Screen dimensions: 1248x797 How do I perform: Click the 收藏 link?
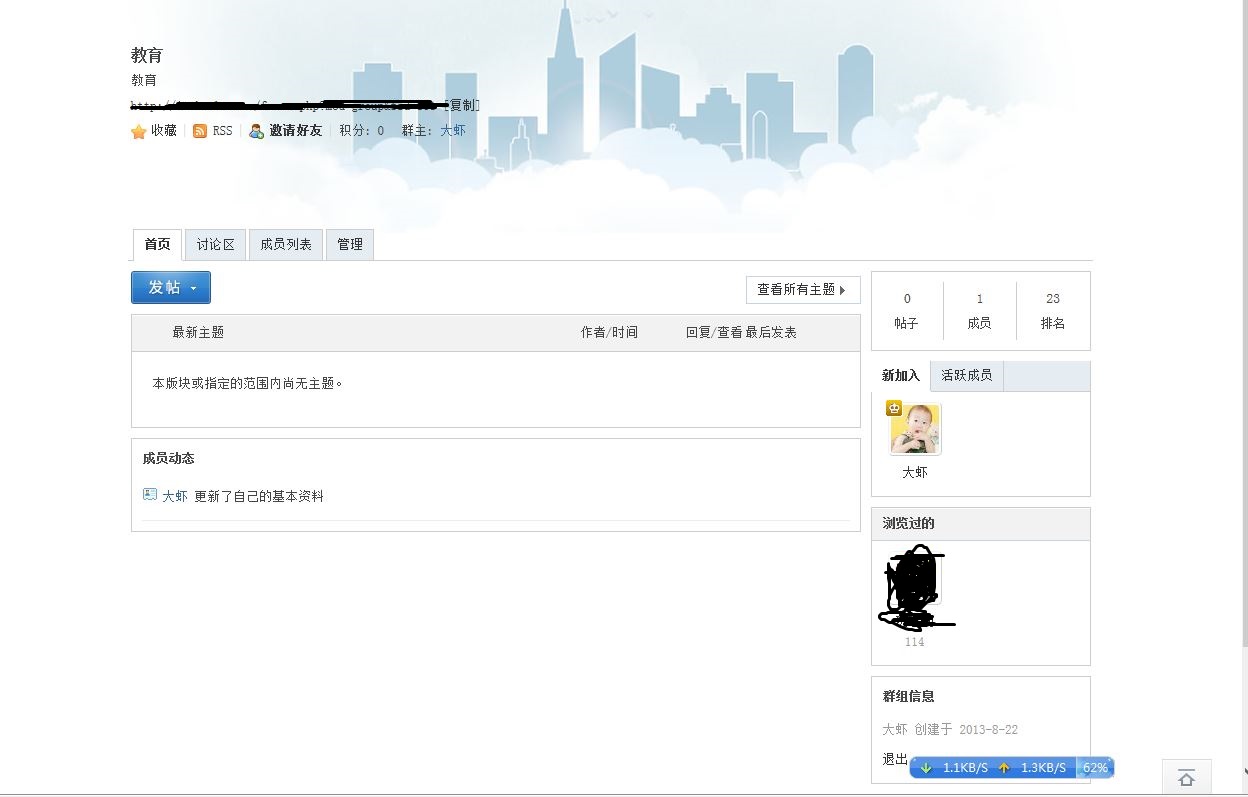(x=164, y=131)
